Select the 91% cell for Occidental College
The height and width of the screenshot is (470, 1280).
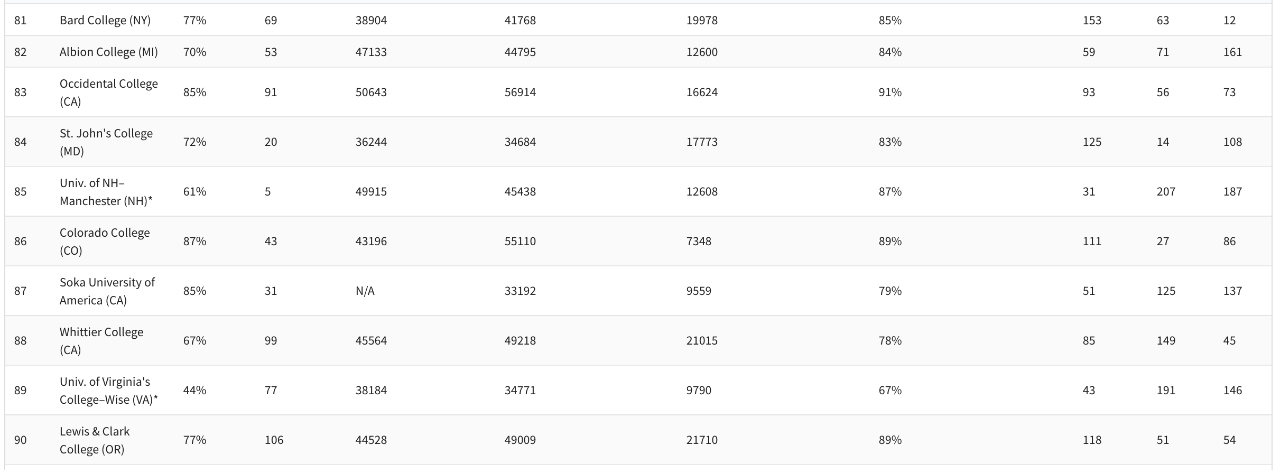(x=890, y=92)
